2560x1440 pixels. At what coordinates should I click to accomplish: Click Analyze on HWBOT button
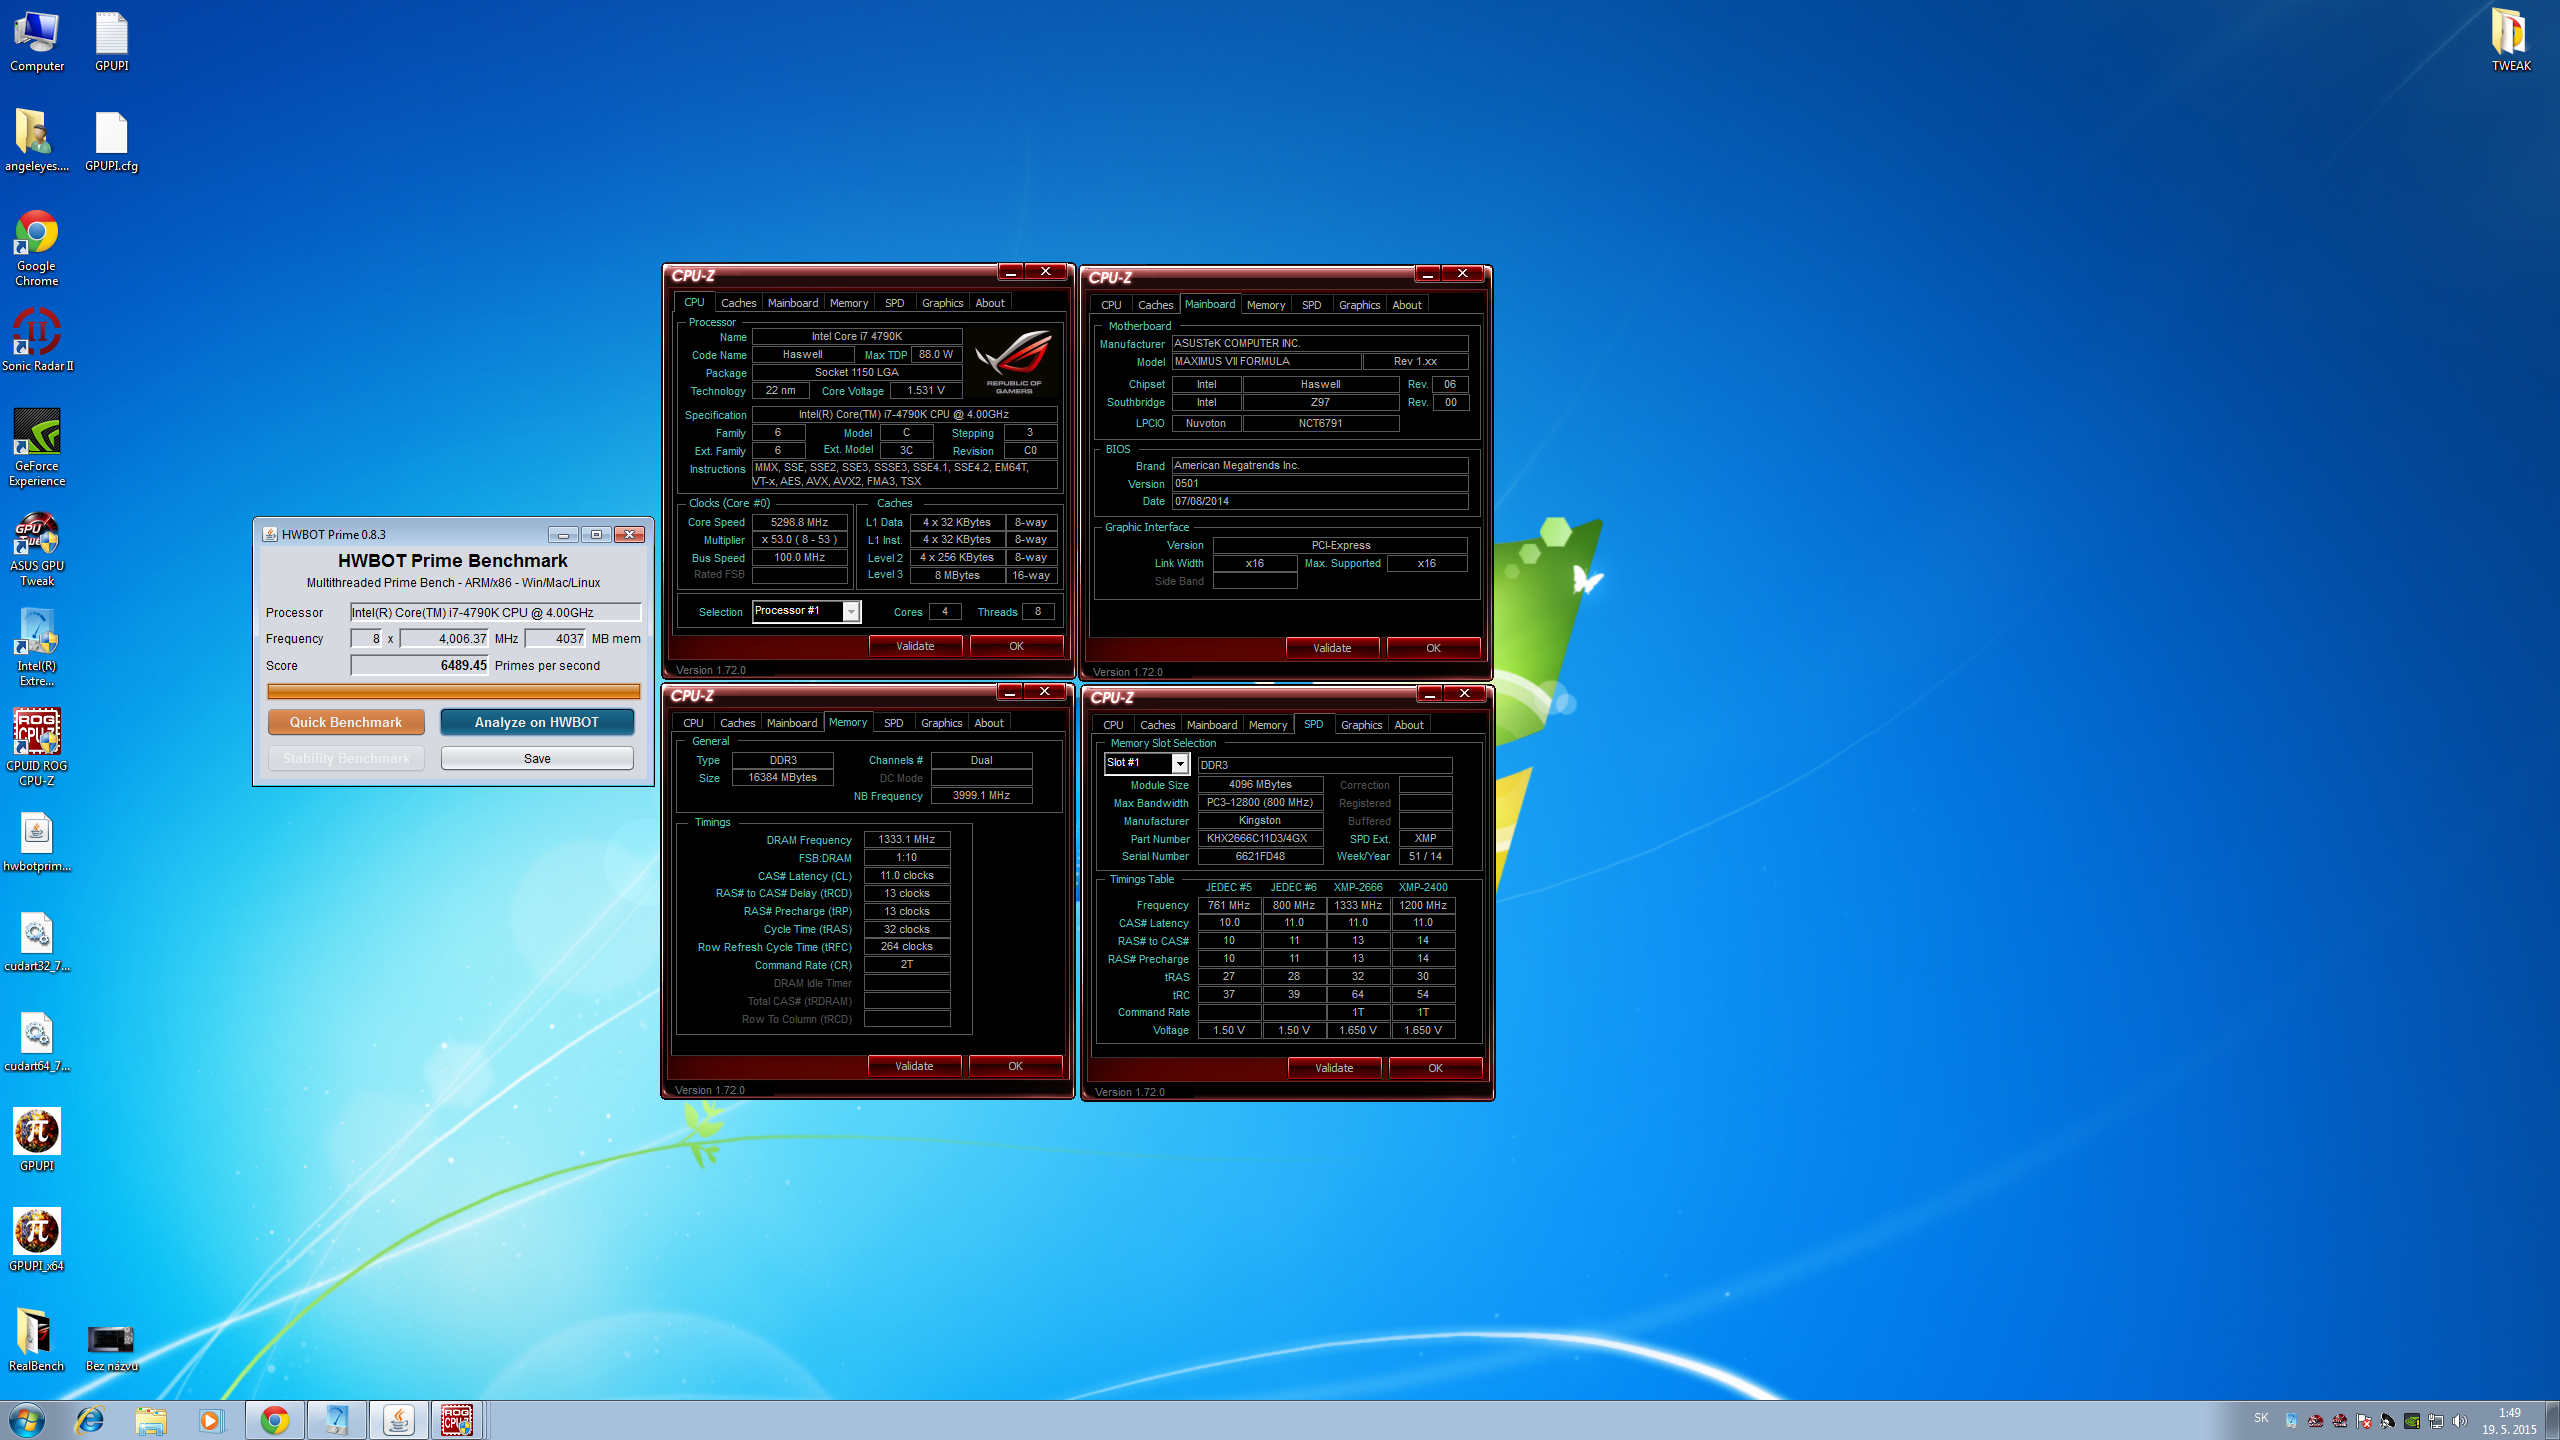point(537,722)
